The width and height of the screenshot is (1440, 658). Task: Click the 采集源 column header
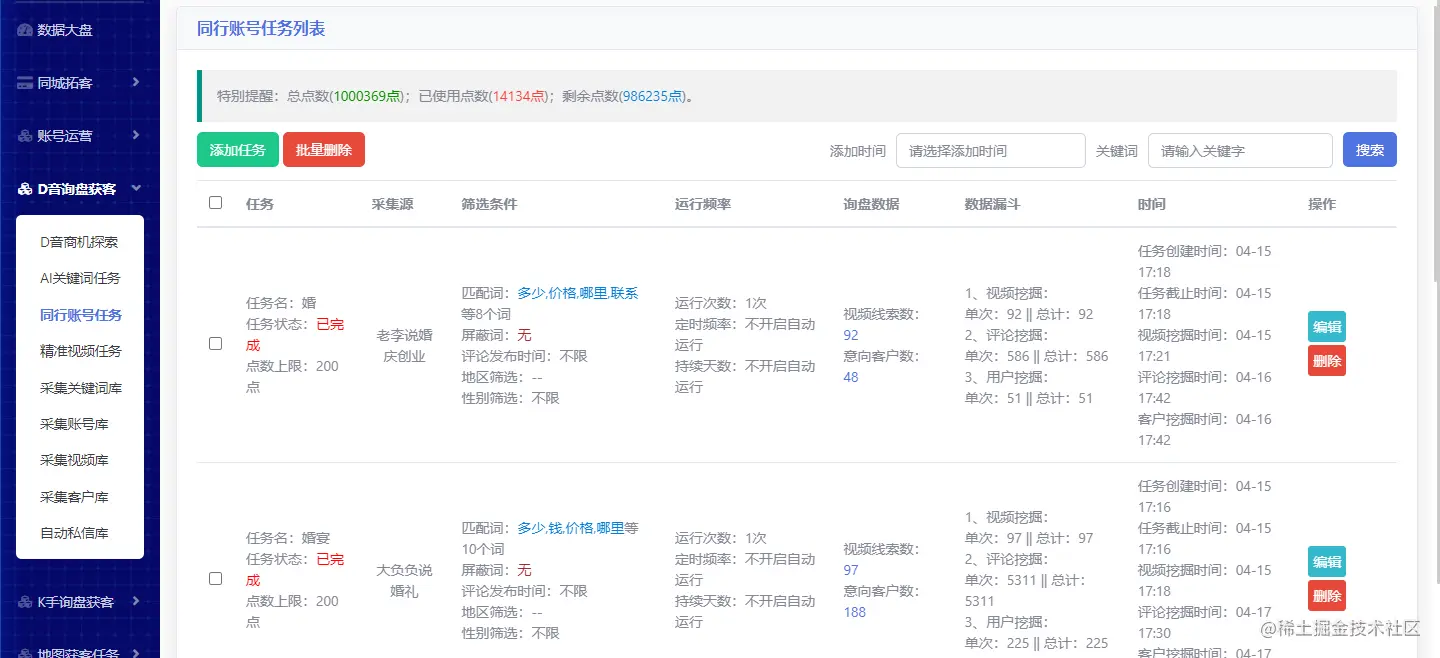(x=393, y=204)
